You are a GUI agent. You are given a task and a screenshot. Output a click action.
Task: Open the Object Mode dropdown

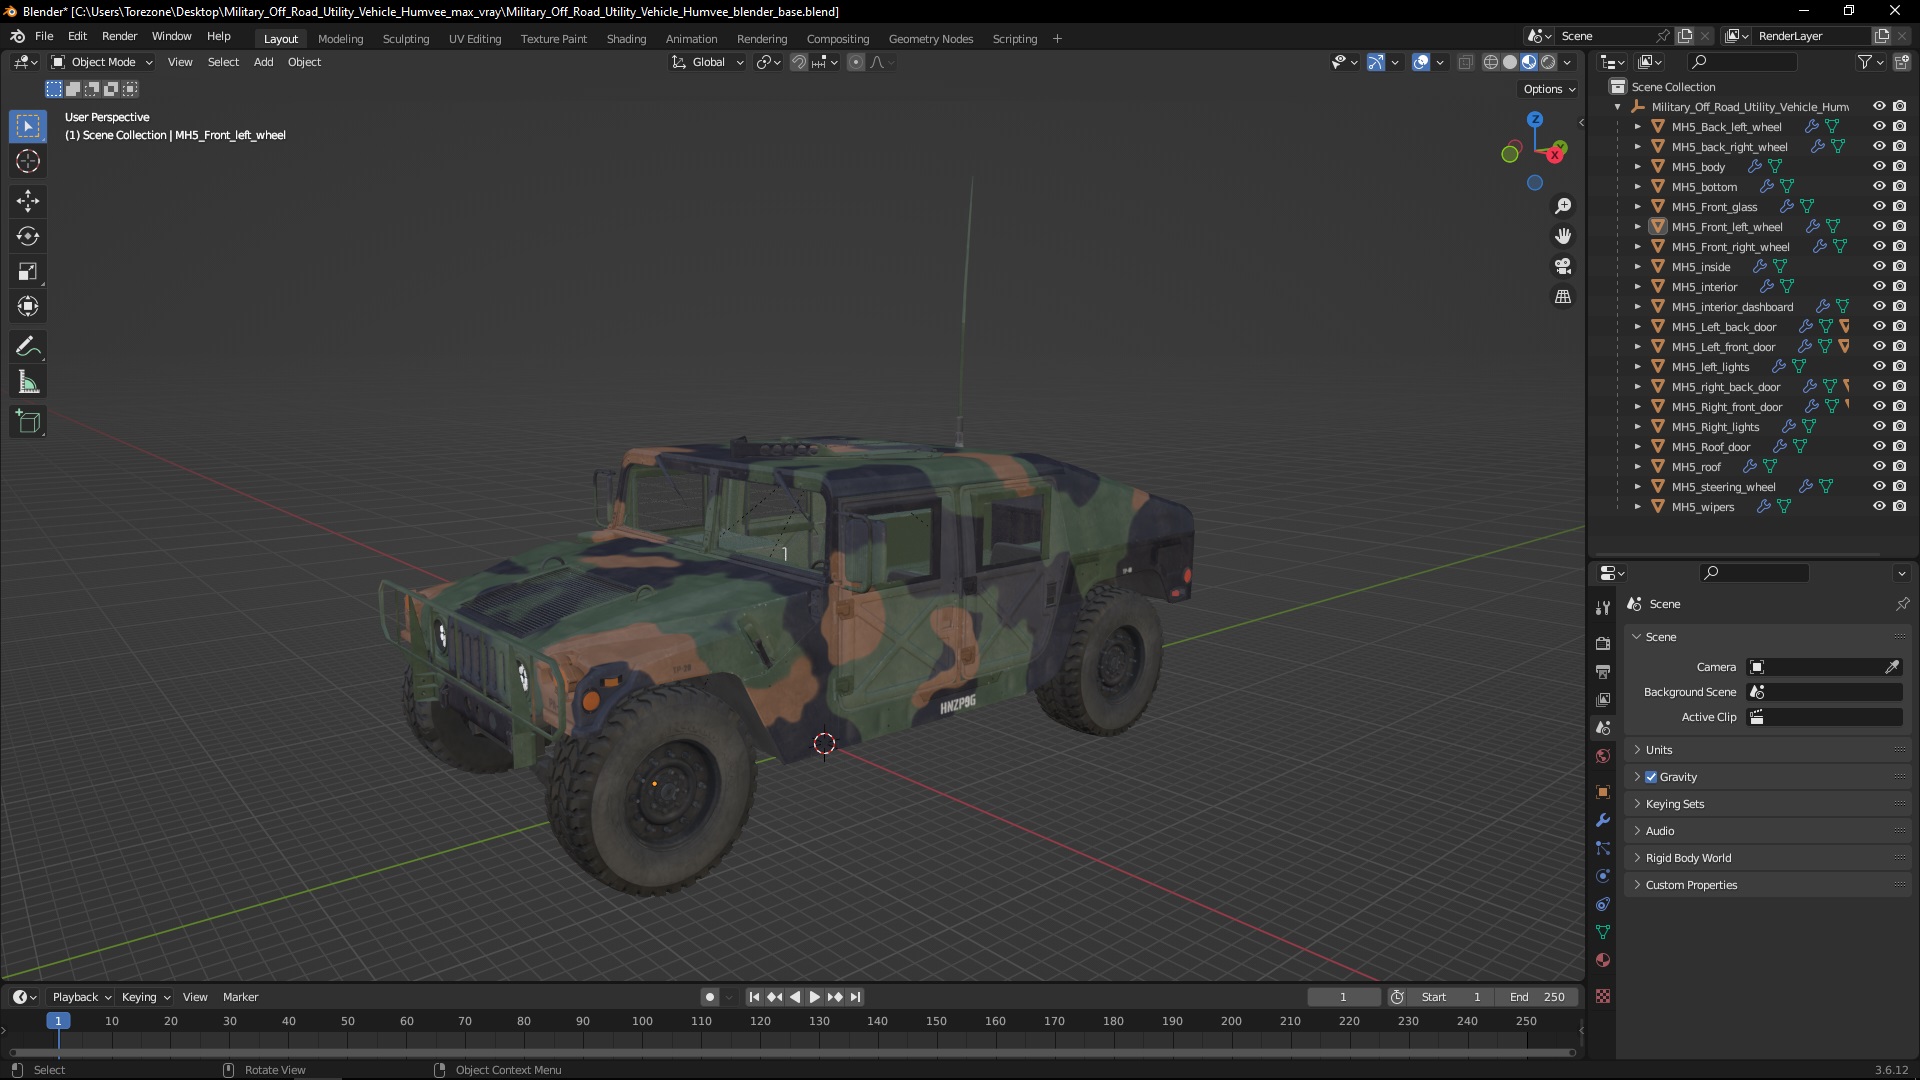pos(101,62)
